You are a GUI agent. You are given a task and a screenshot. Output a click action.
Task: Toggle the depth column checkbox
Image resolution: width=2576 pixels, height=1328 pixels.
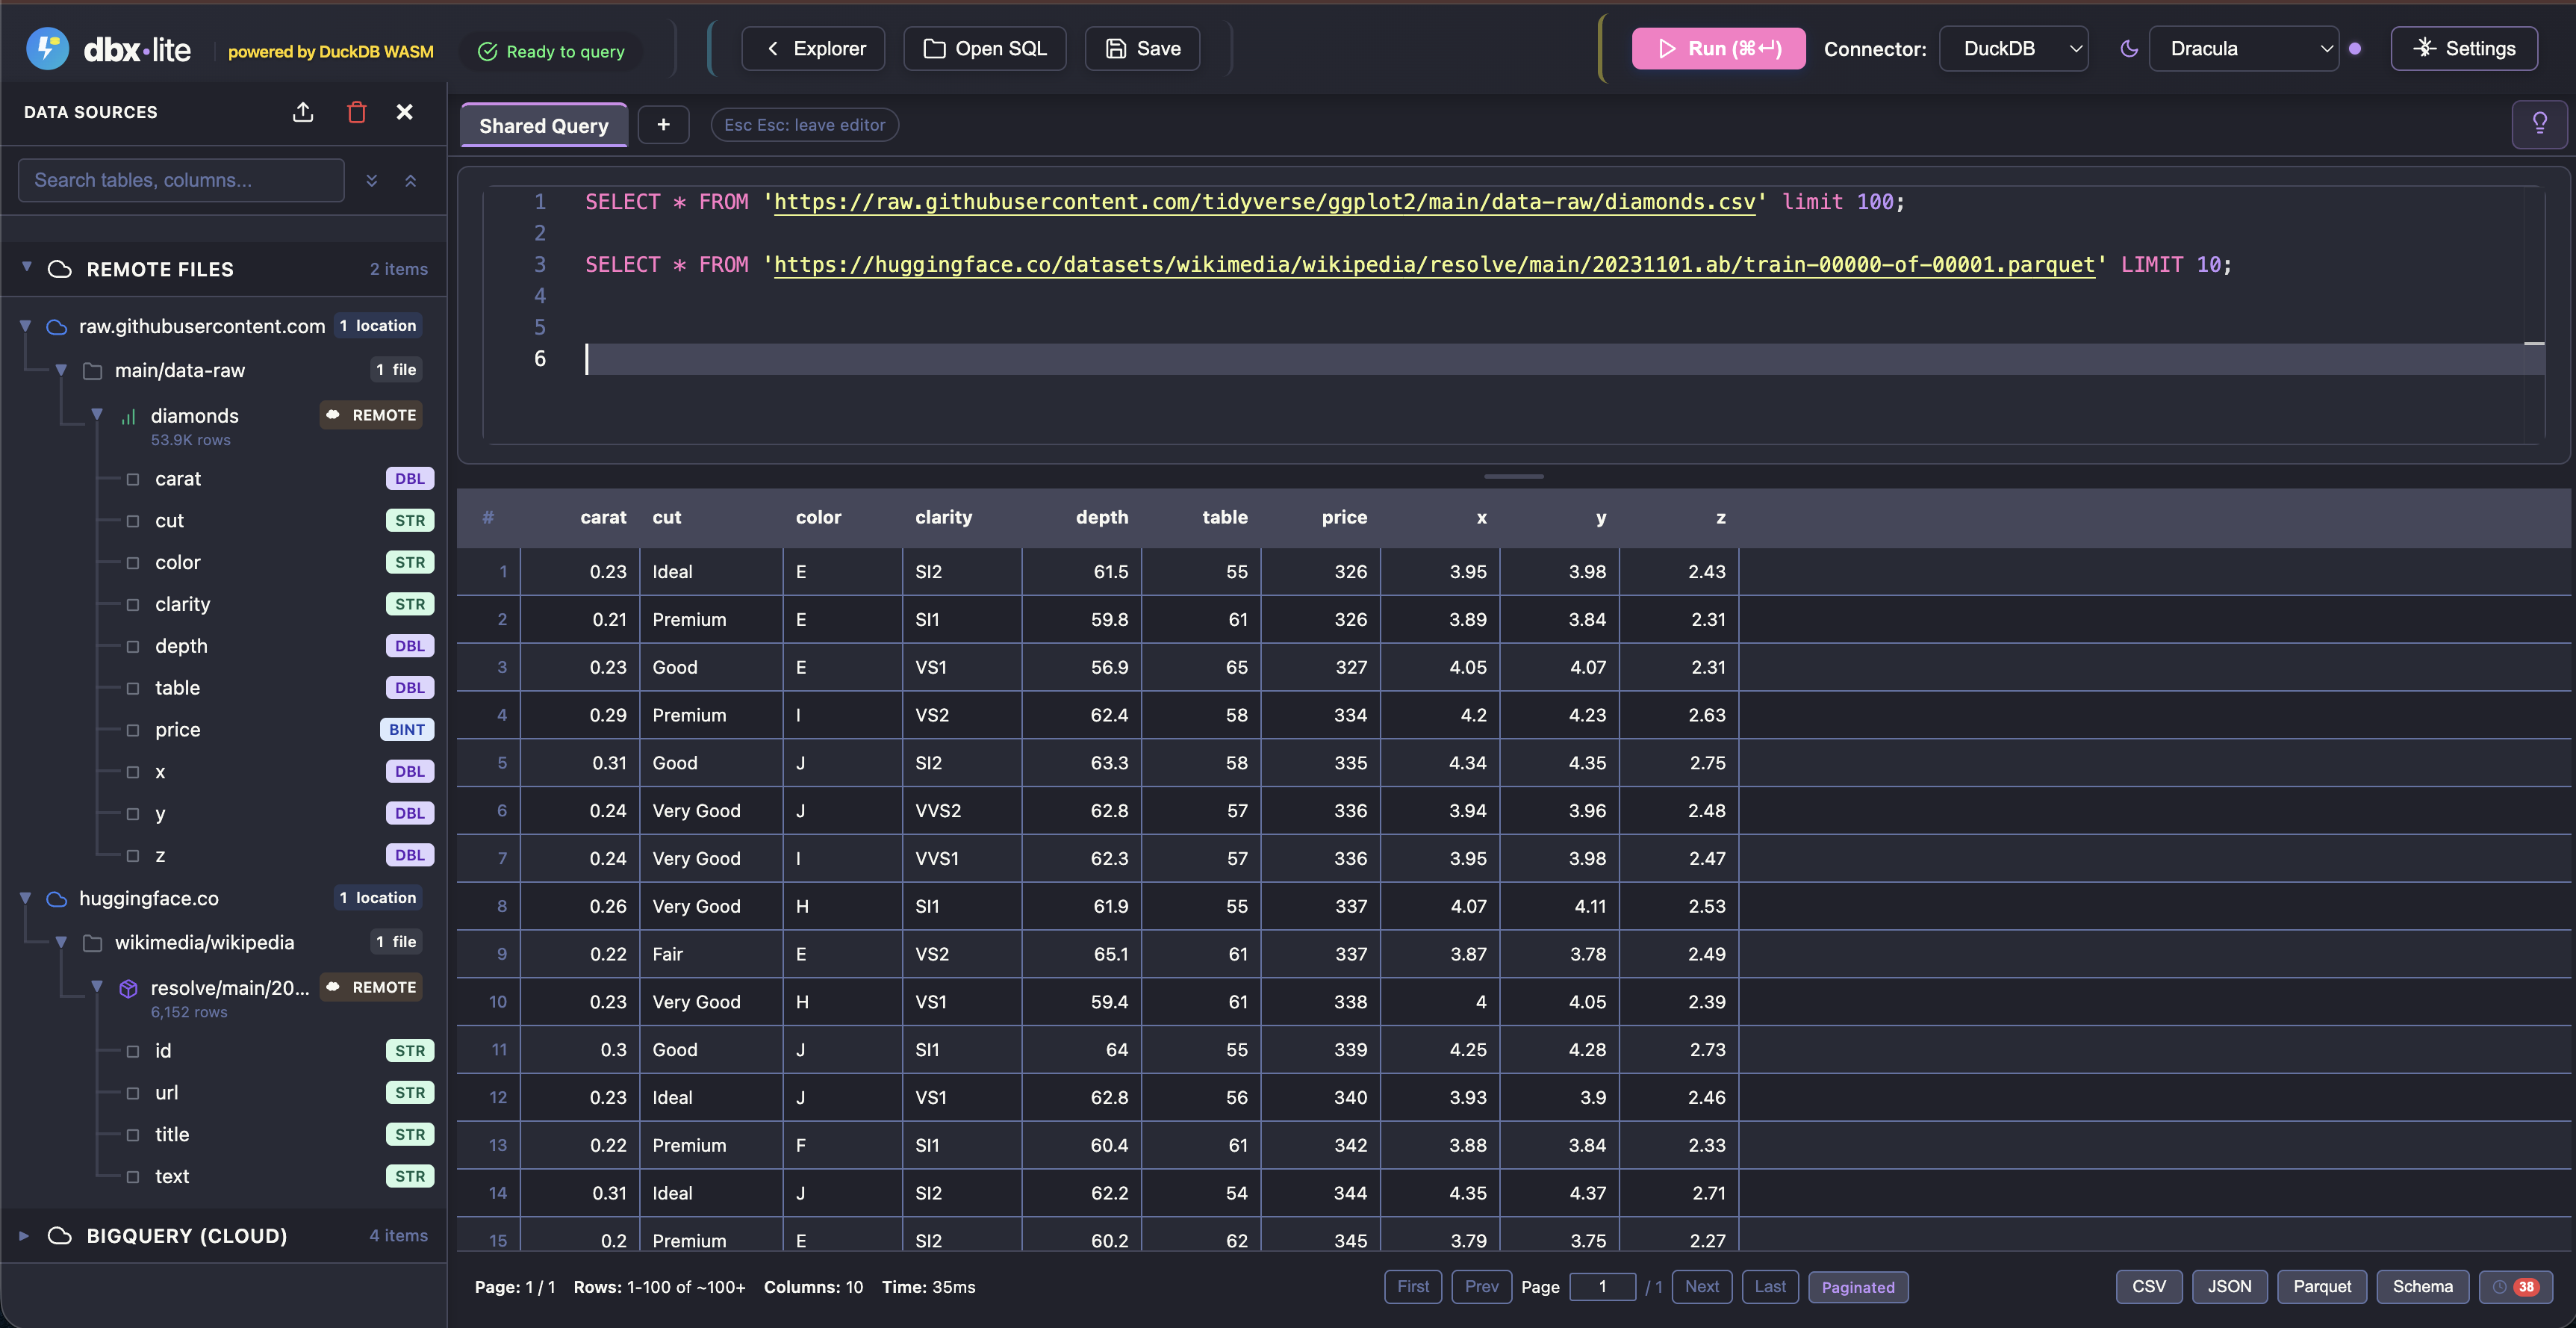[x=132, y=646]
